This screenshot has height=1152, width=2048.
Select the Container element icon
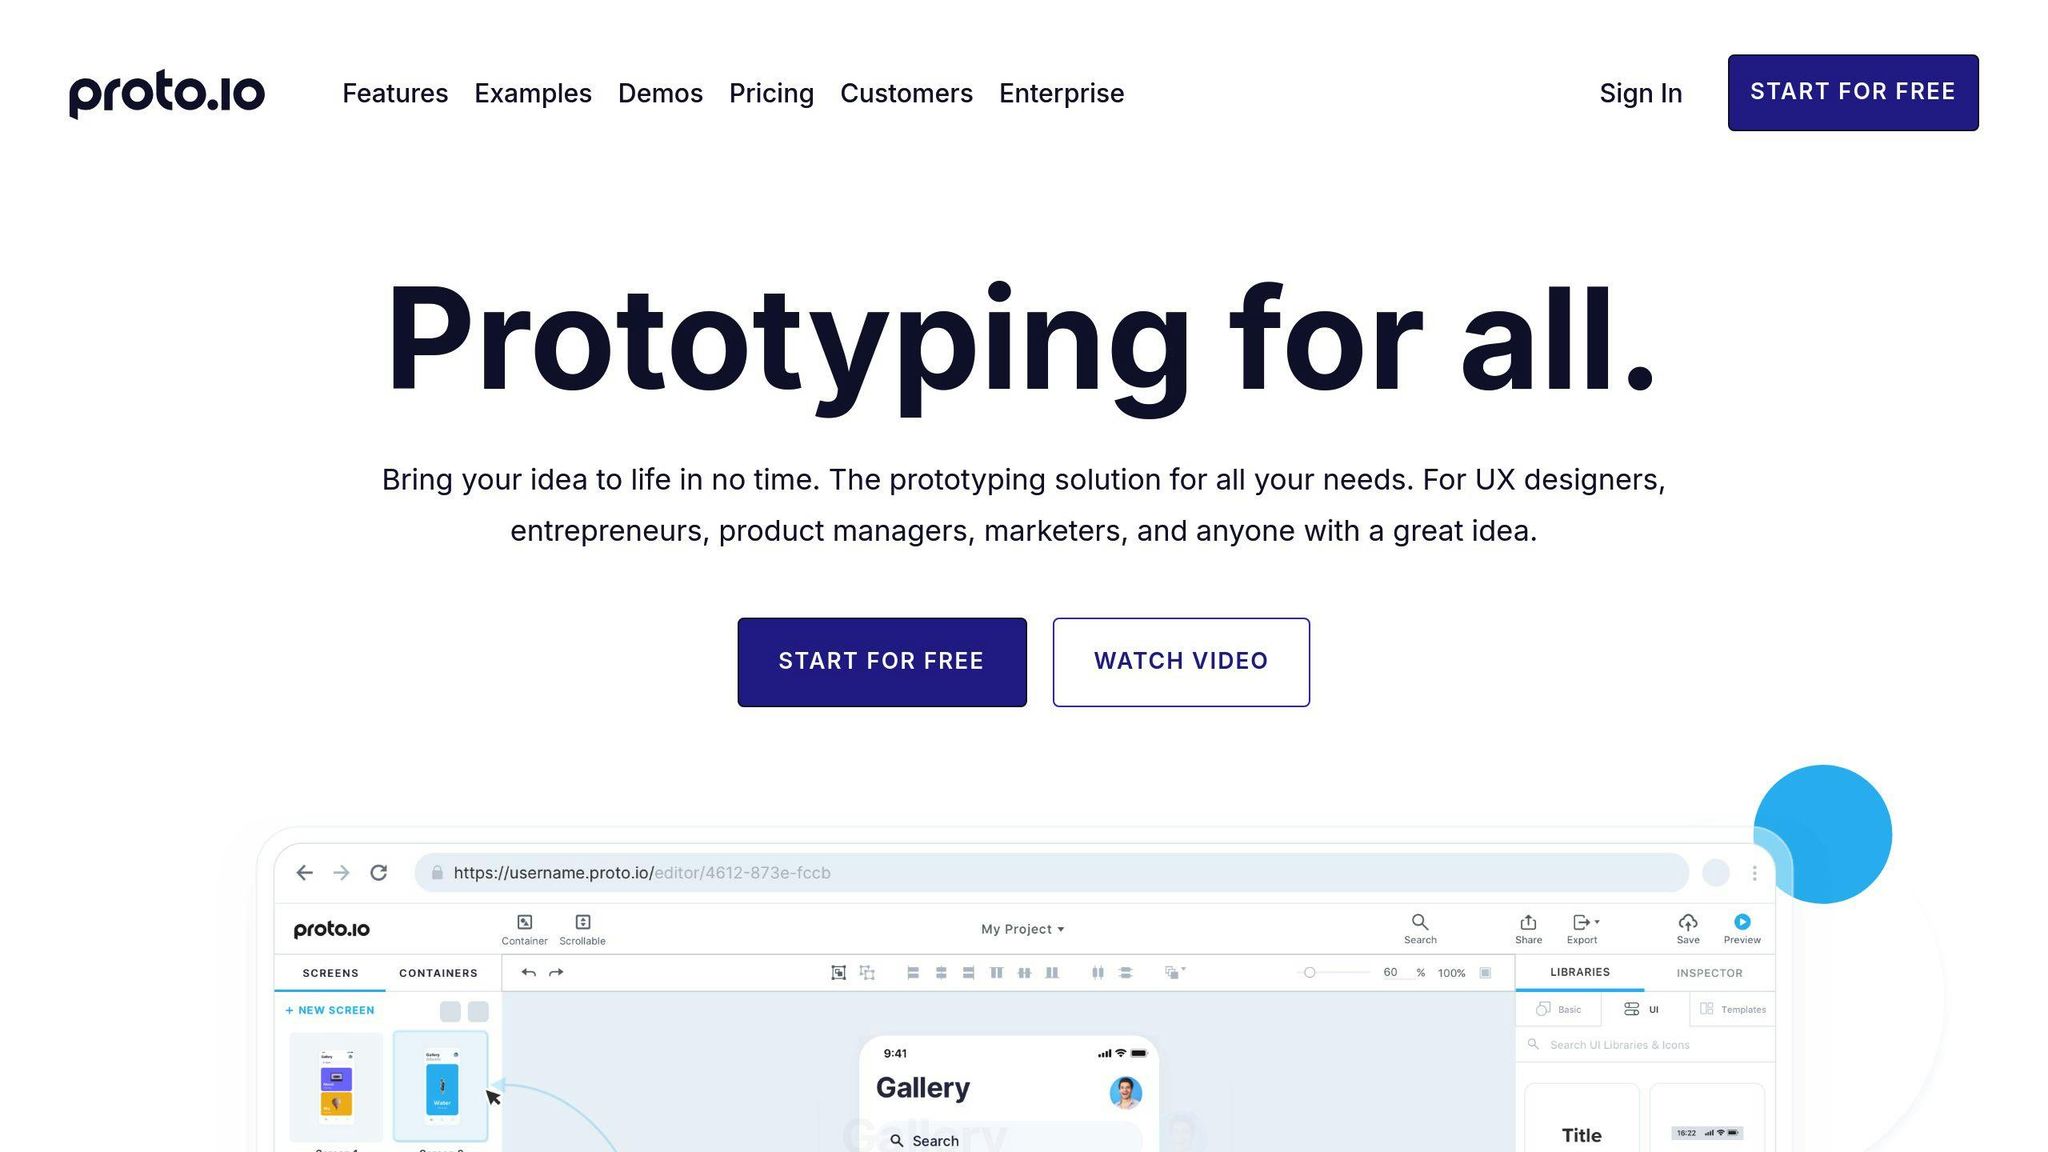[524, 922]
